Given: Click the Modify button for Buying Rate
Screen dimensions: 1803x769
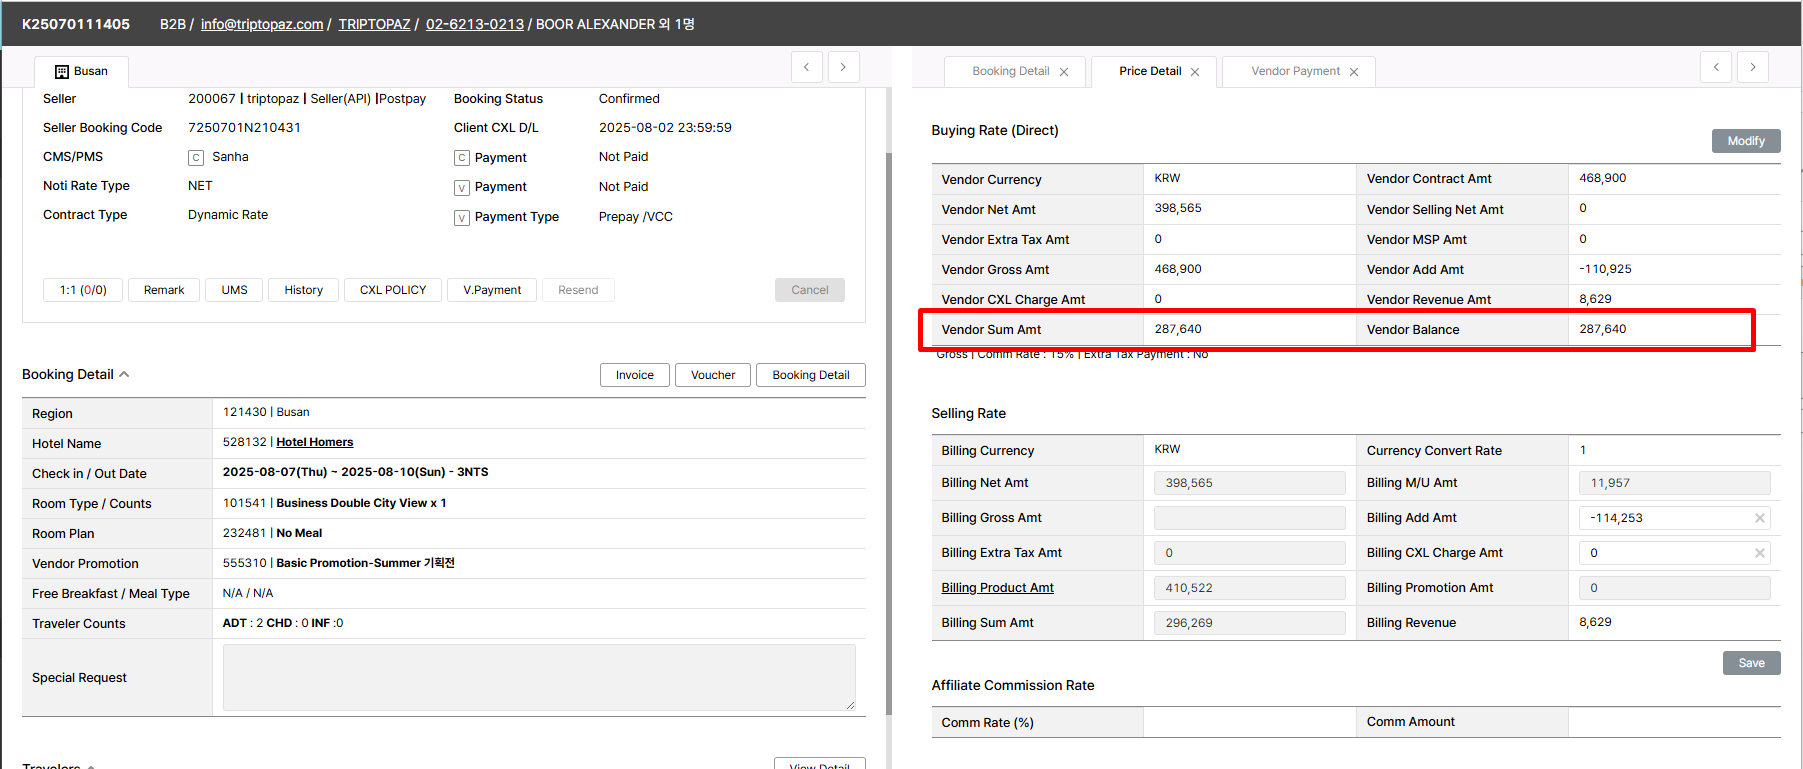Looking at the screenshot, I should tap(1745, 141).
